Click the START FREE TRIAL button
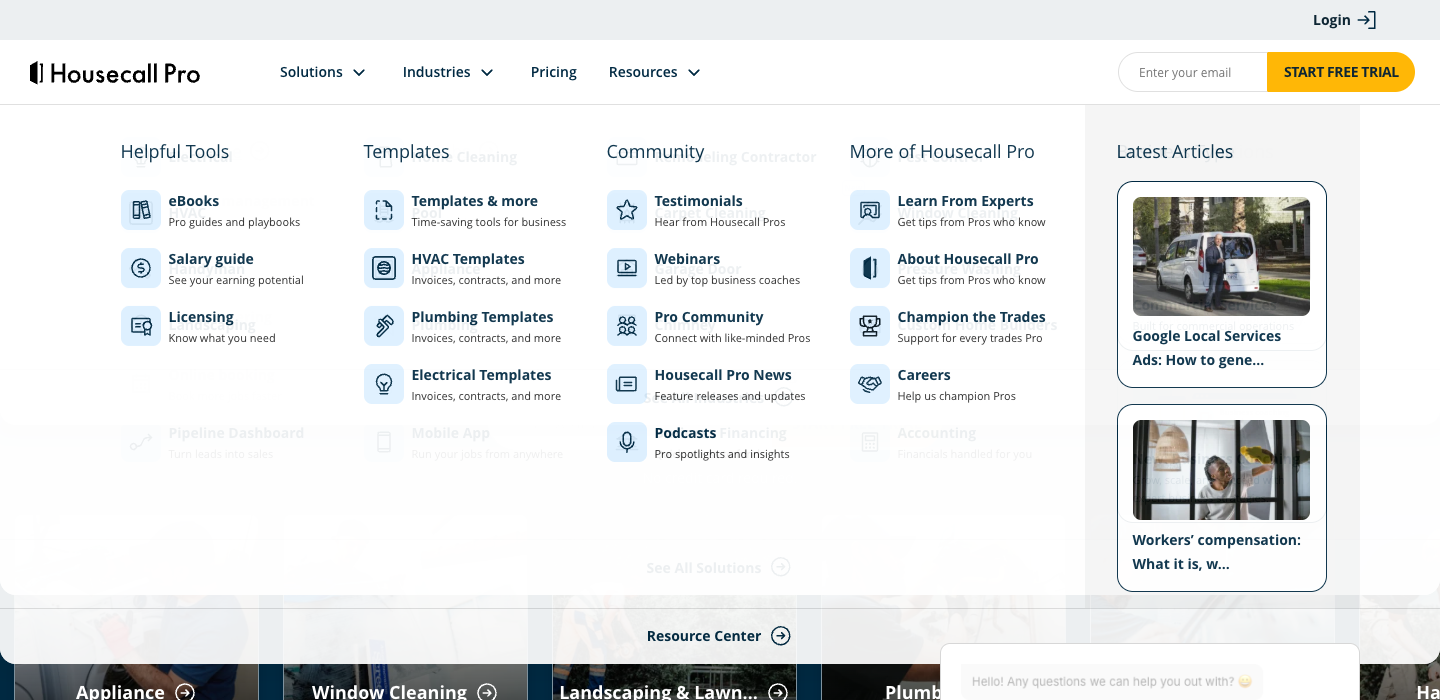Image resolution: width=1440 pixels, height=700 pixels. (x=1341, y=72)
